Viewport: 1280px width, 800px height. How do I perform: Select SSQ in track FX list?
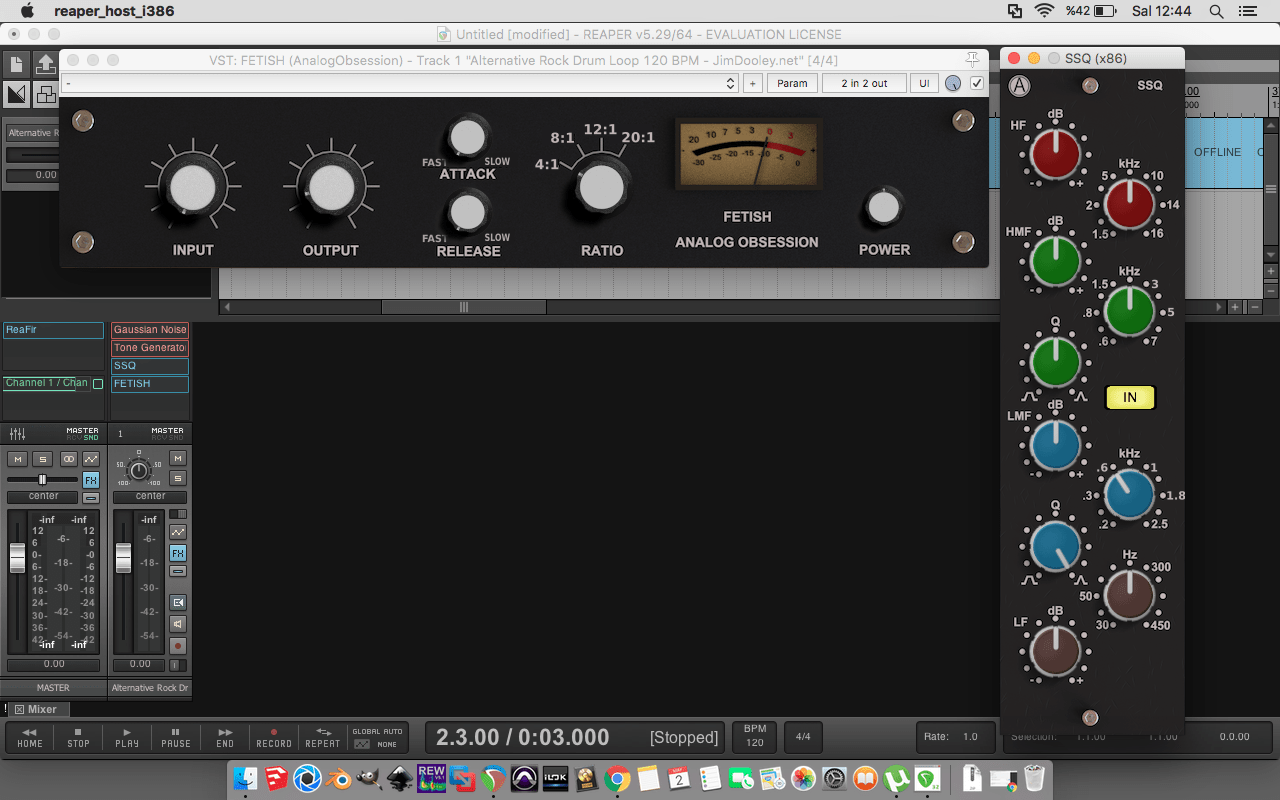pyautogui.click(x=150, y=366)
